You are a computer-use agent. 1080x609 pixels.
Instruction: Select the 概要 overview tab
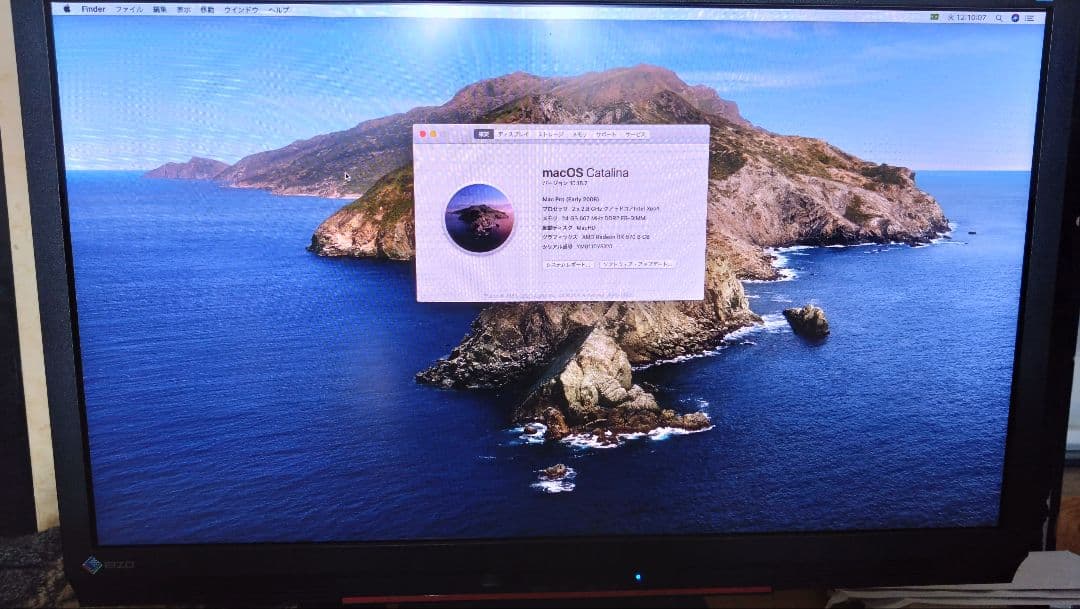(x=483, y=133)
